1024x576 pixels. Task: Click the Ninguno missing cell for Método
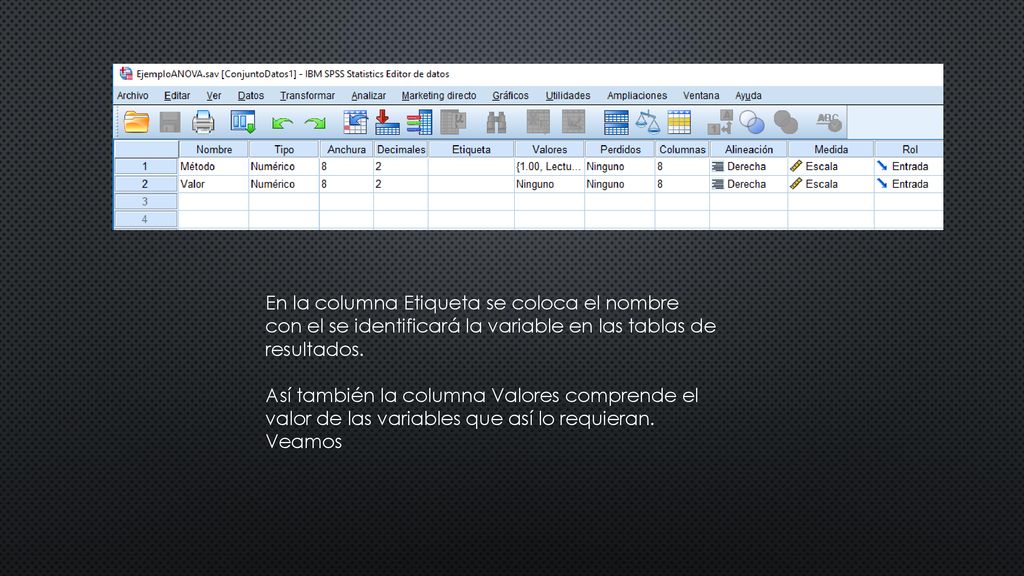pos(620,167)
